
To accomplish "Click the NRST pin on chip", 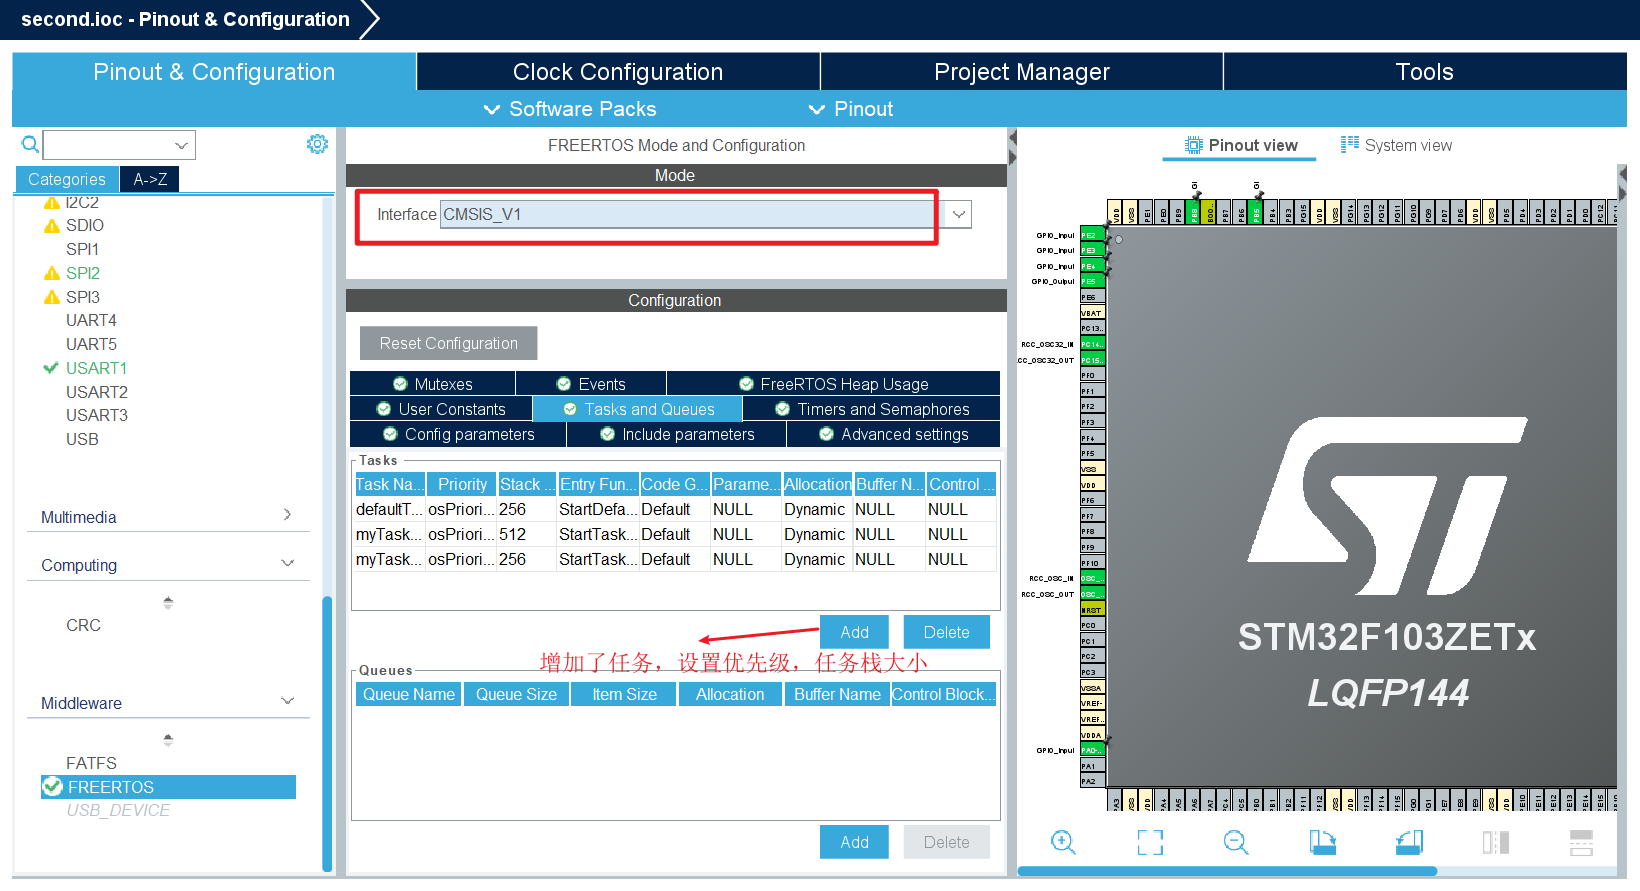I will pos(1092,610).
